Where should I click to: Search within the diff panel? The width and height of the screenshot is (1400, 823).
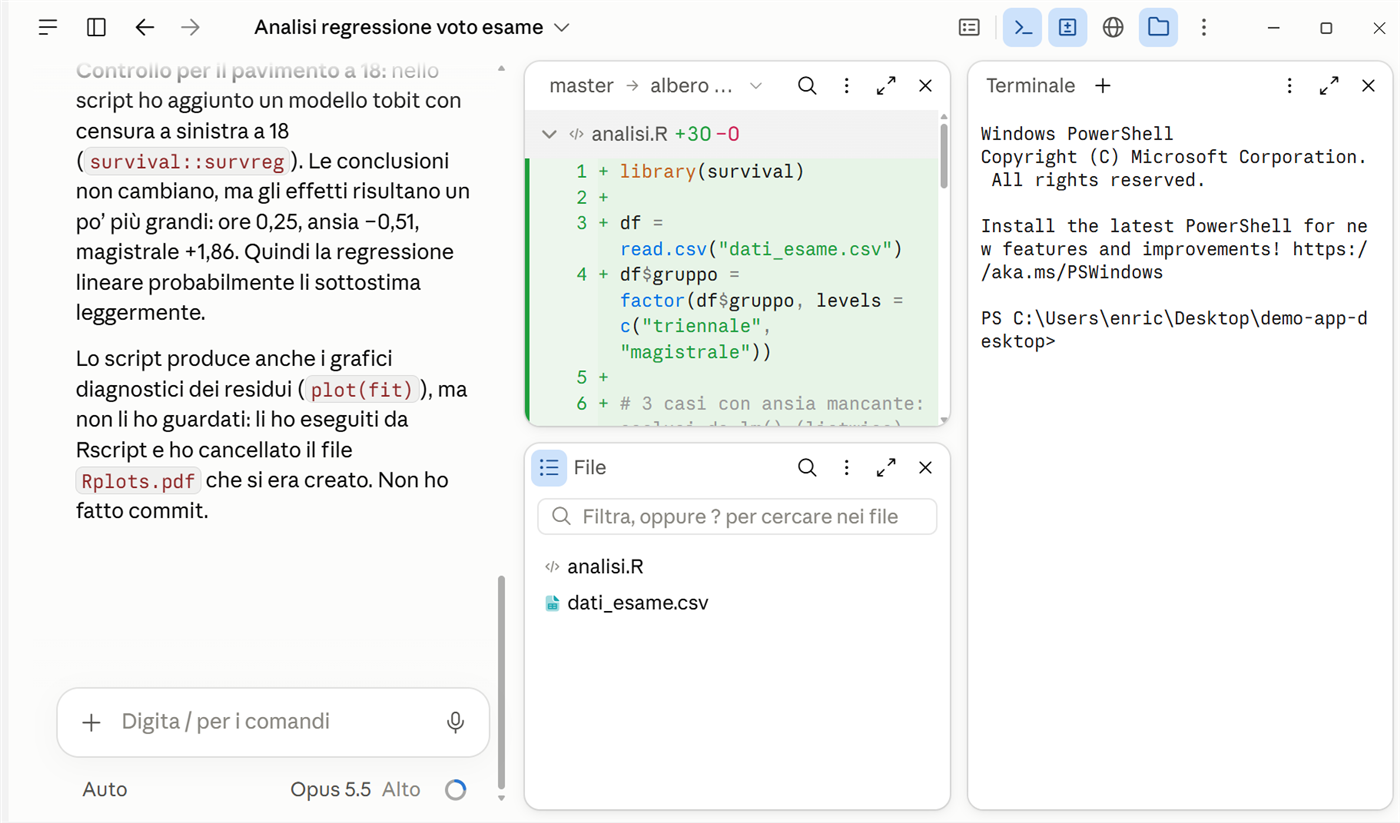807,86
